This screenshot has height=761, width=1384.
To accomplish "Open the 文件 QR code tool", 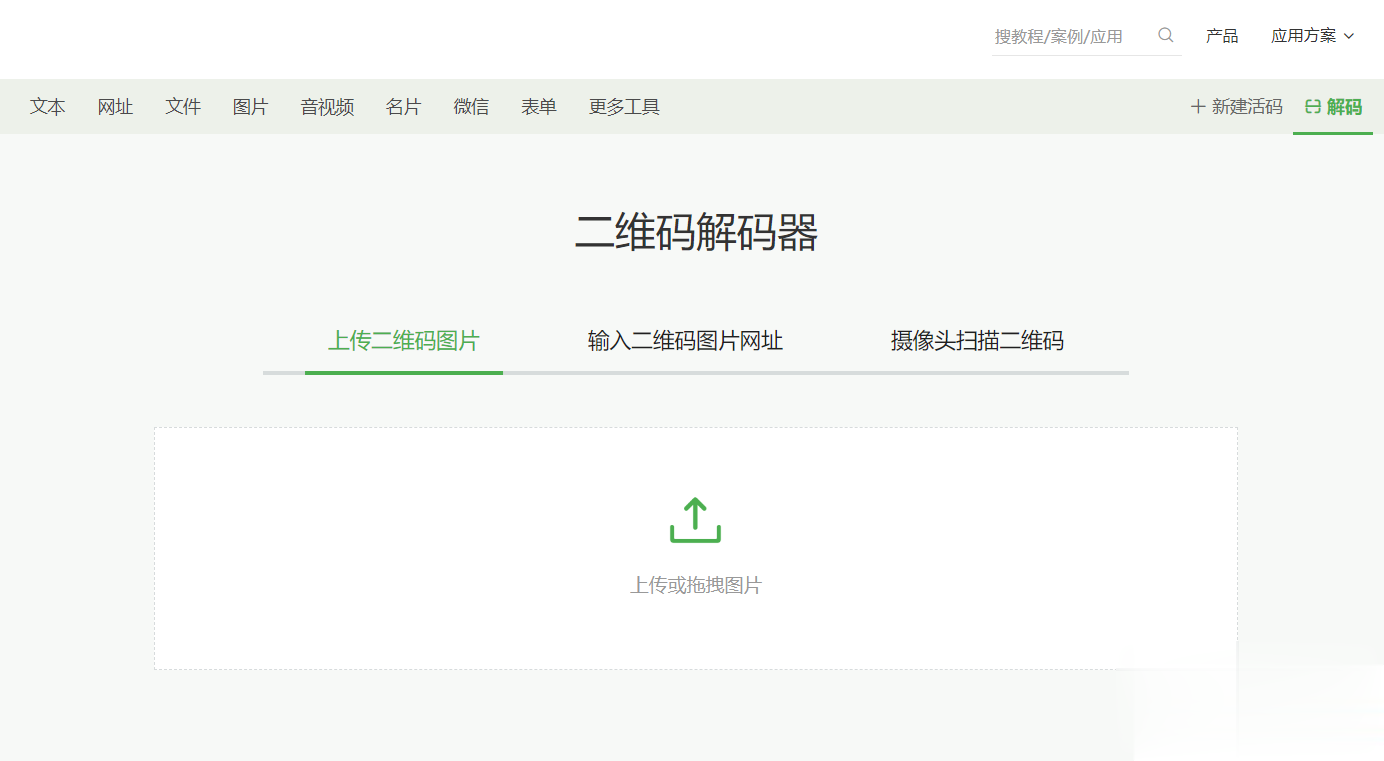I will click(183, 106).
